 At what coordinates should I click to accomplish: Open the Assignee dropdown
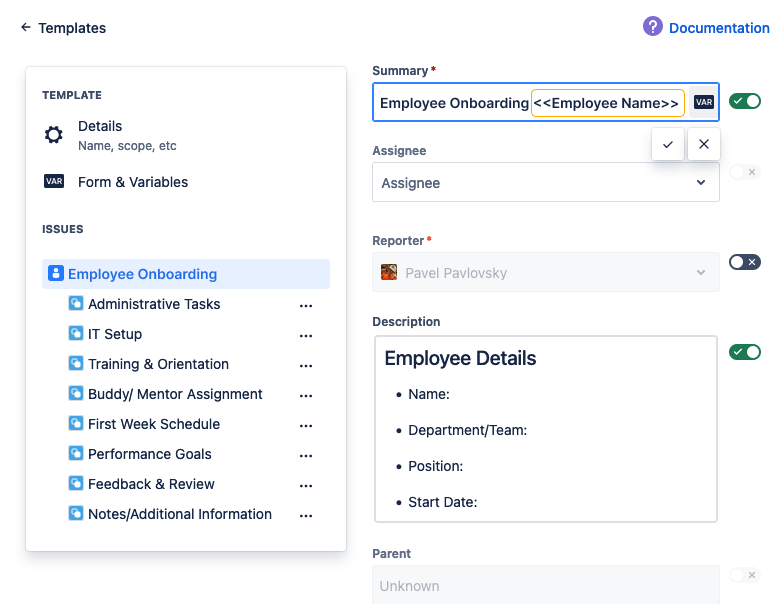click(545, 183)
